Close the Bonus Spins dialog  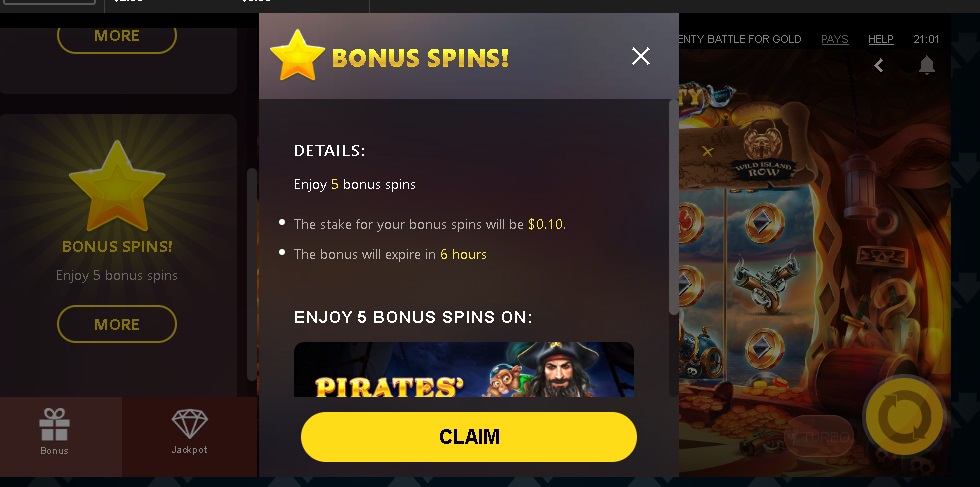point(641,56)
